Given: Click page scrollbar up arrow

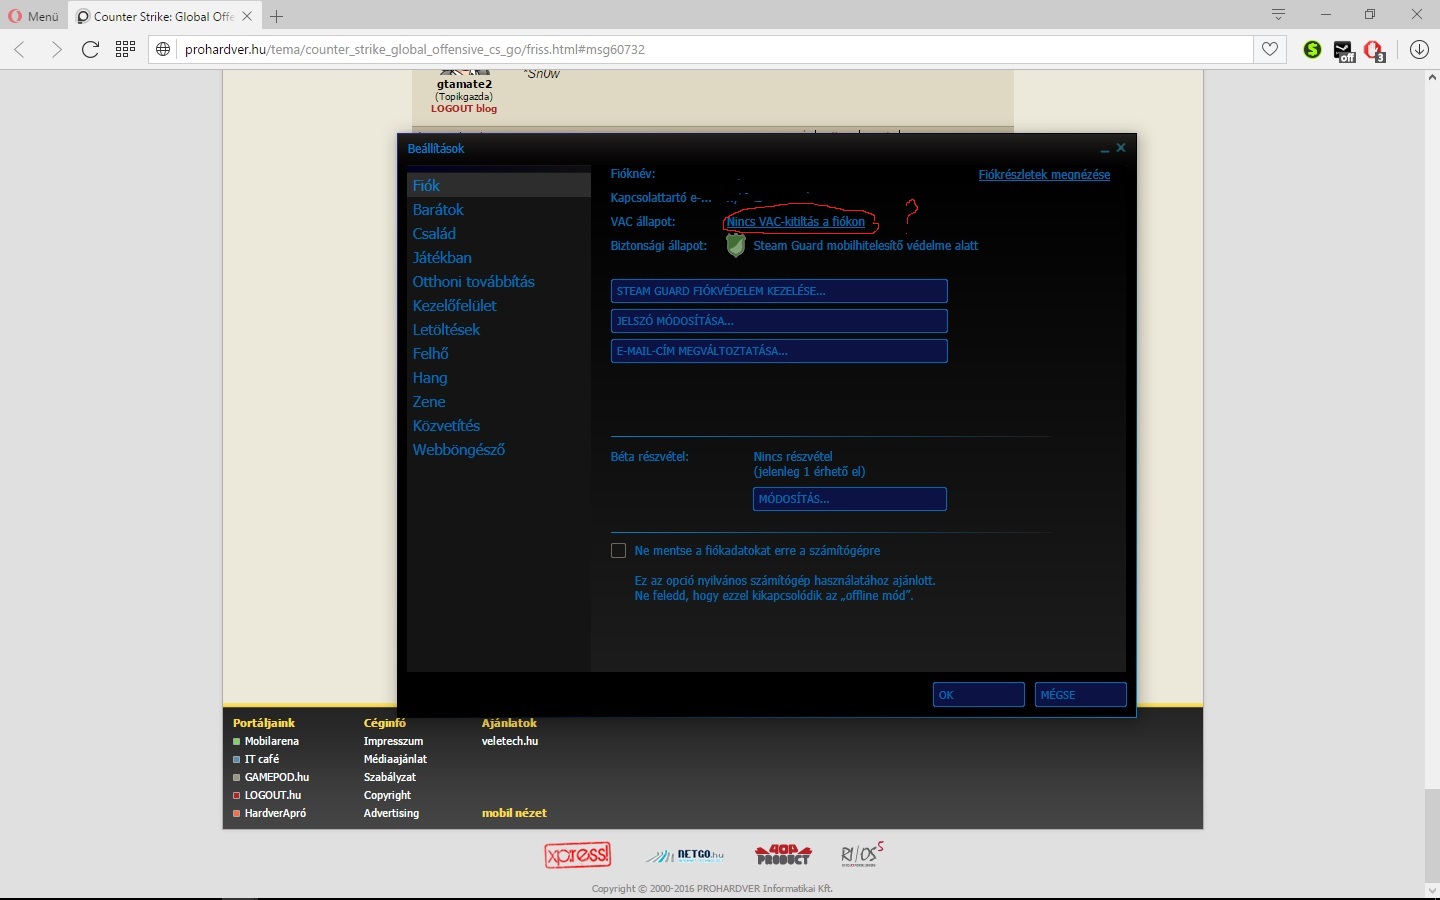Looking at the screenshot, I should pyautogui.click(x=1431, y=77).
